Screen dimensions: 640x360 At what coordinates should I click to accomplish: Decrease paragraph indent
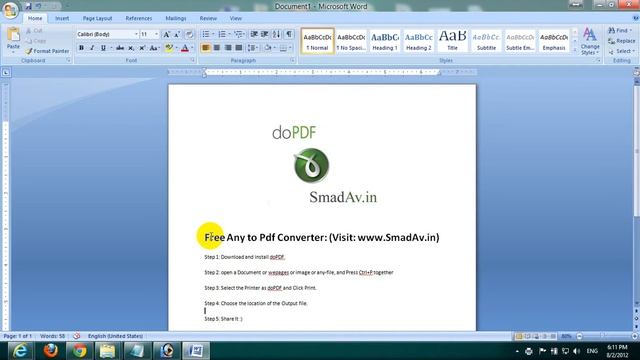(x=254, y=34)
